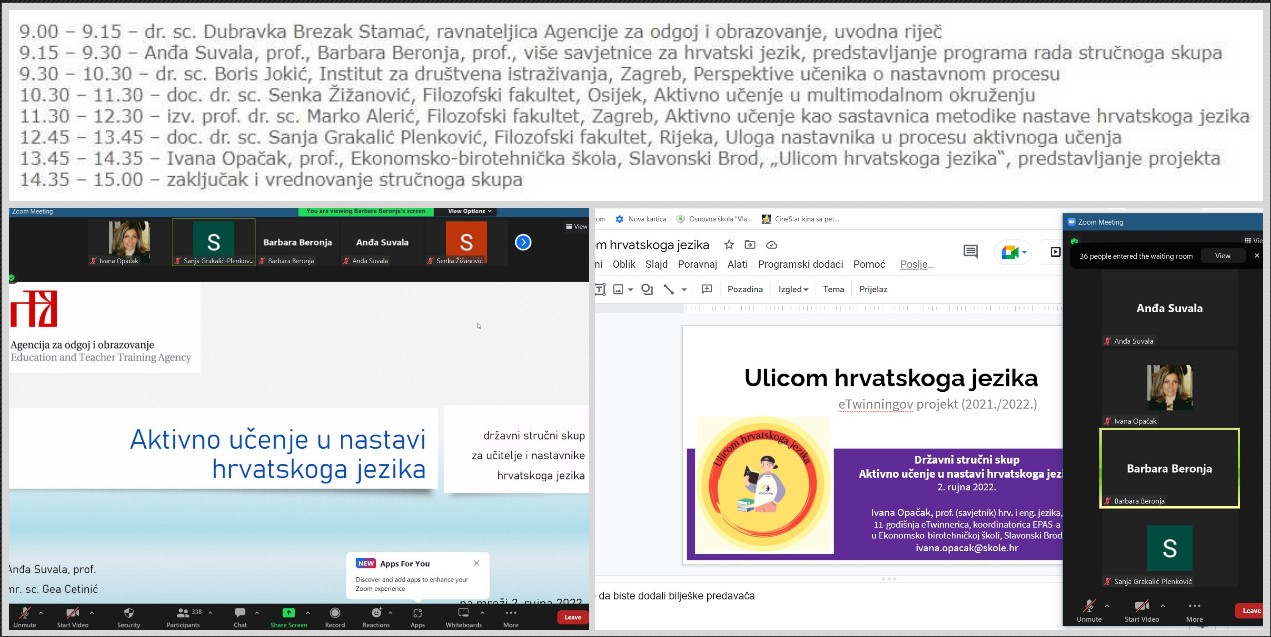Open comment history icon in Slides
Viewport: 1271px width, 637px height.
pos(969,252)
